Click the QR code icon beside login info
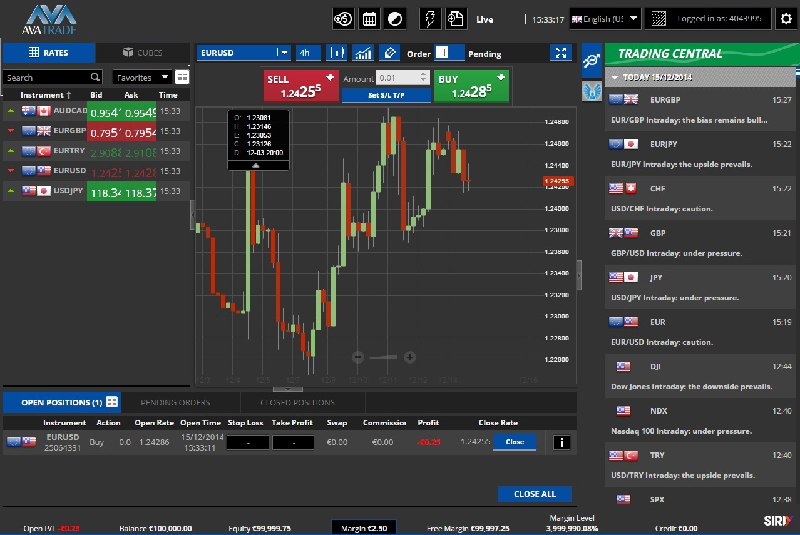Viewport: 800px width, 535px height. coord(659,19)
